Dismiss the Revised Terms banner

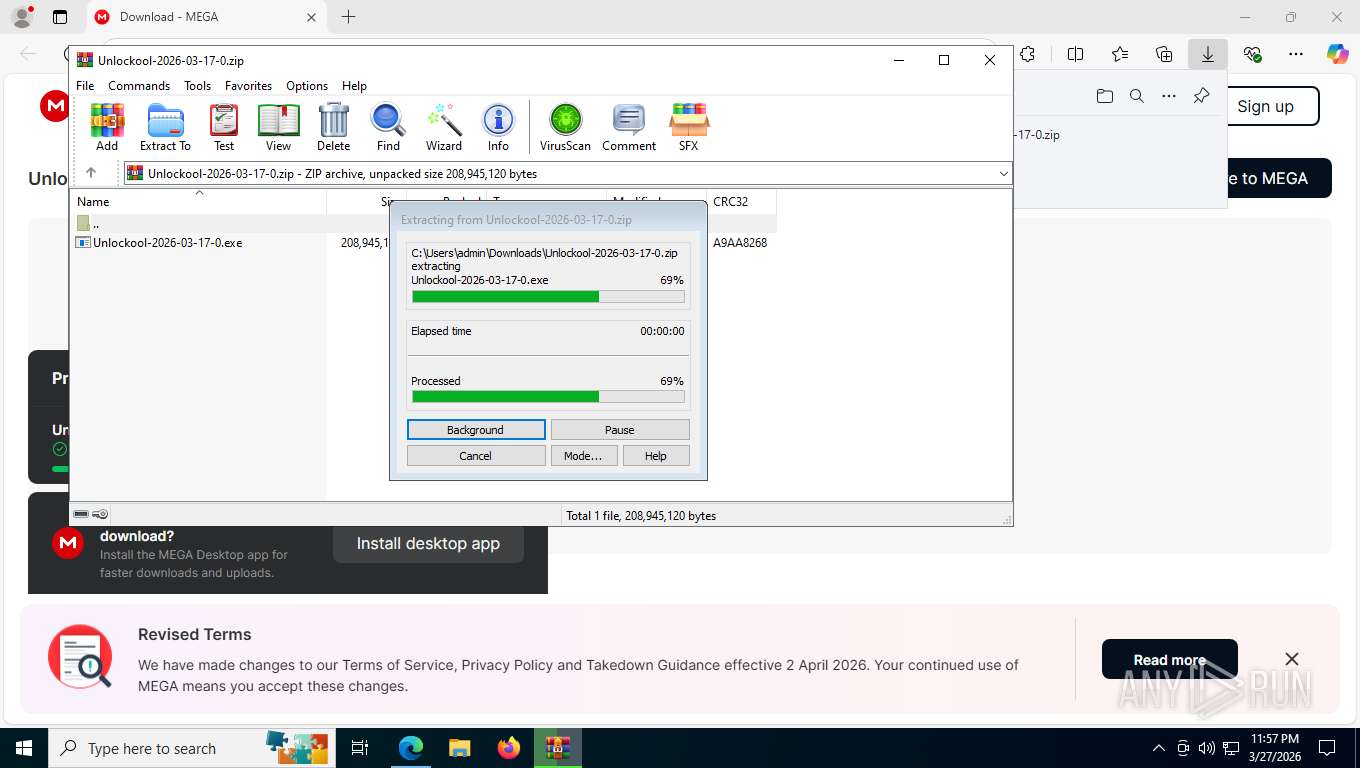(x=1292, y=659)
